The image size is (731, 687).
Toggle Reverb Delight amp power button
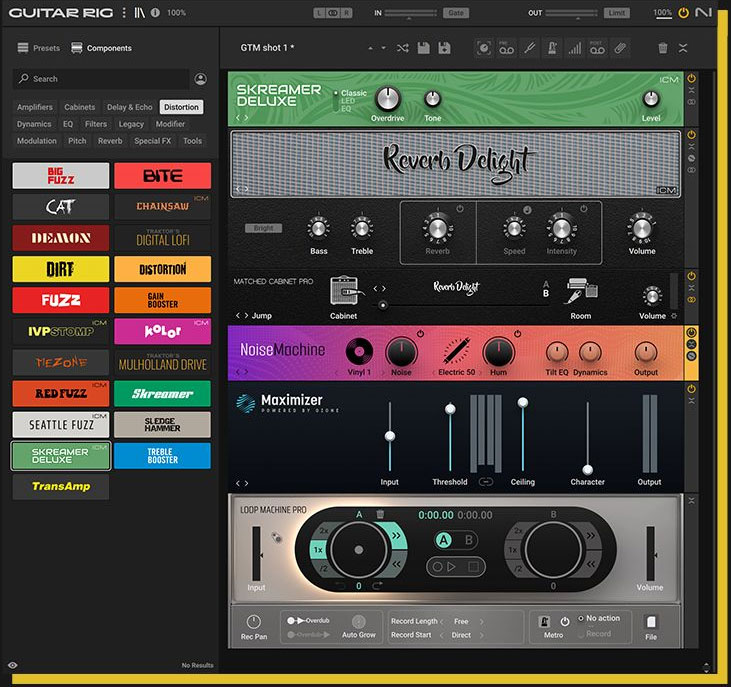[691, 135]
